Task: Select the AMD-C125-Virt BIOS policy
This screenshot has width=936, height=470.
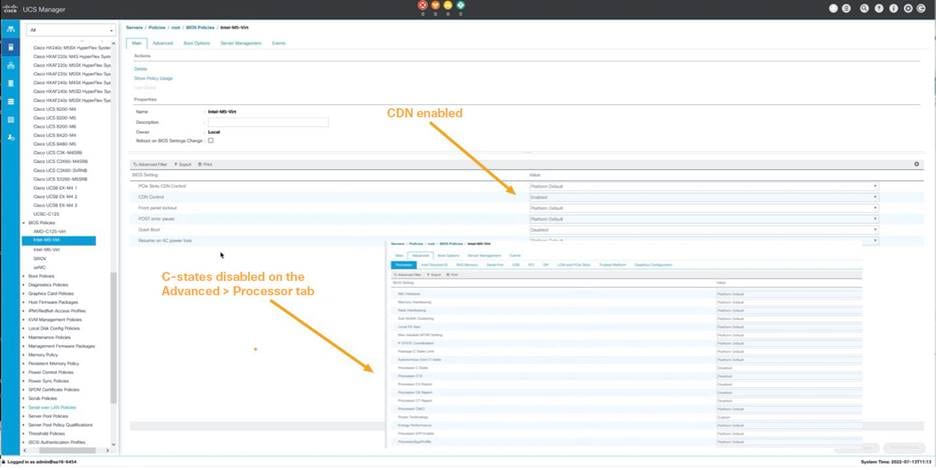Action: click(x=50, y=231)
